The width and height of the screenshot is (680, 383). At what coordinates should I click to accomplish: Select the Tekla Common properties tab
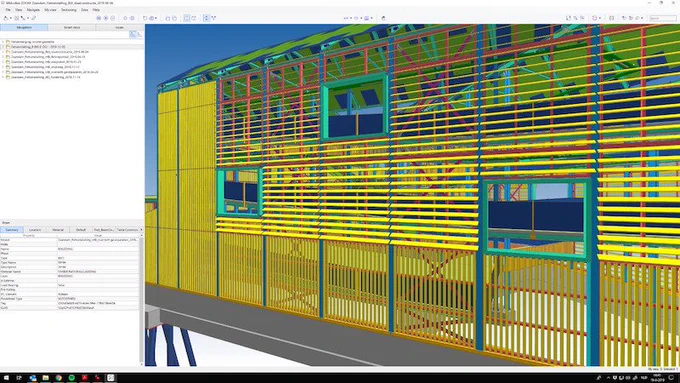tap(127, 229)
